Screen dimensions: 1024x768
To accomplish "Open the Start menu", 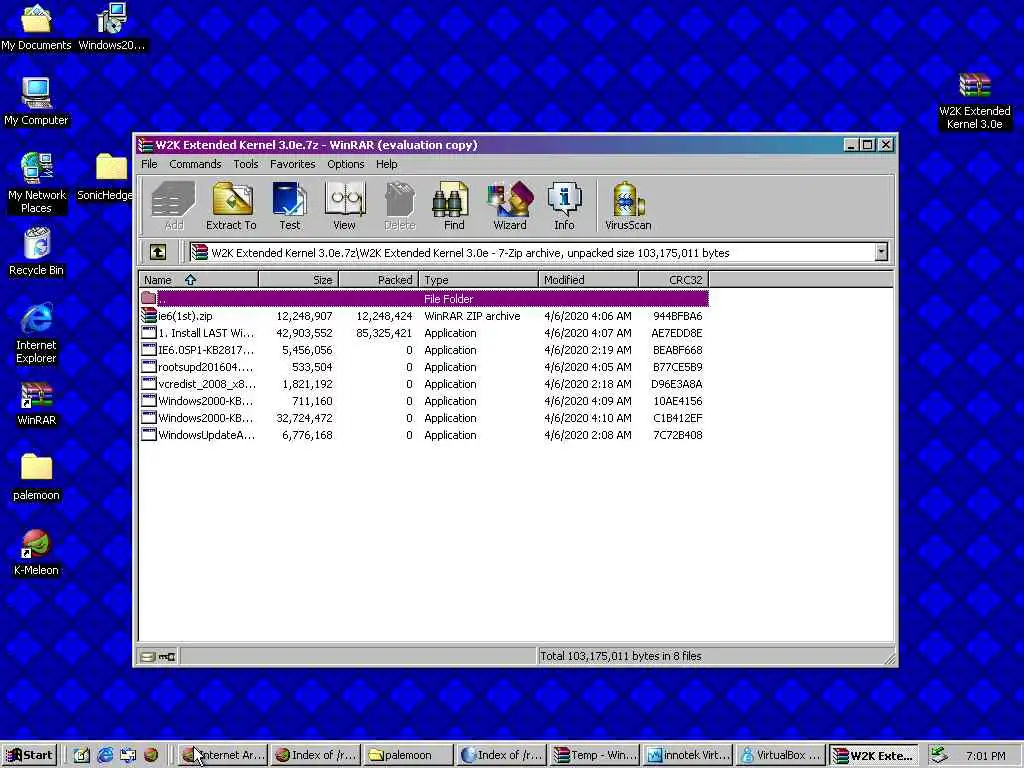I will click(x=30, y=755).
